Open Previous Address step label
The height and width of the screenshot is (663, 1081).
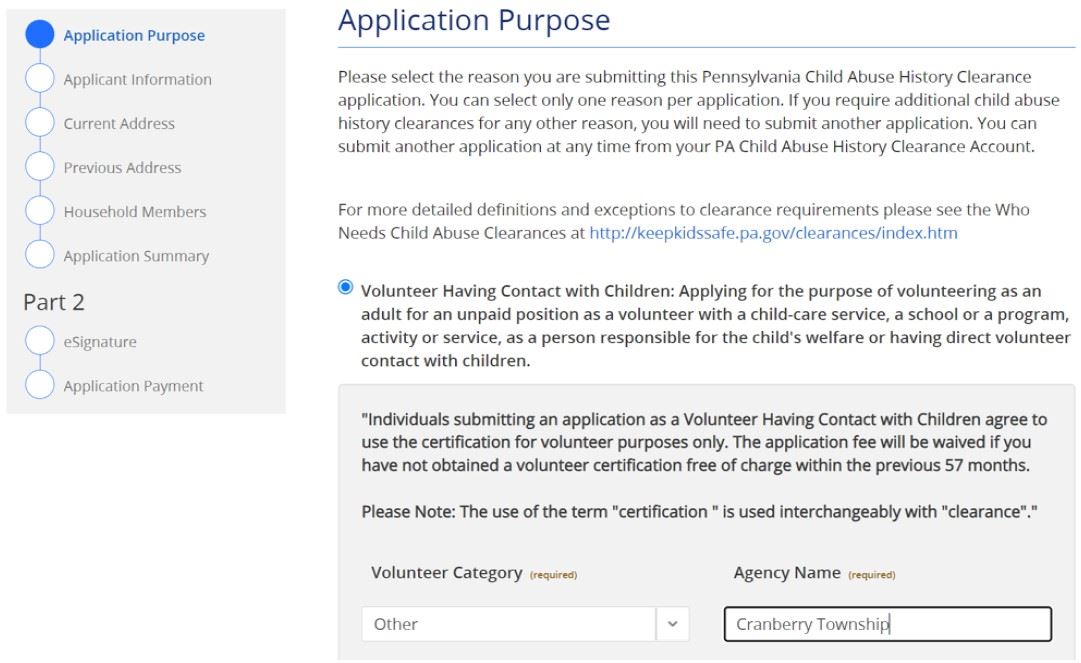122,167
